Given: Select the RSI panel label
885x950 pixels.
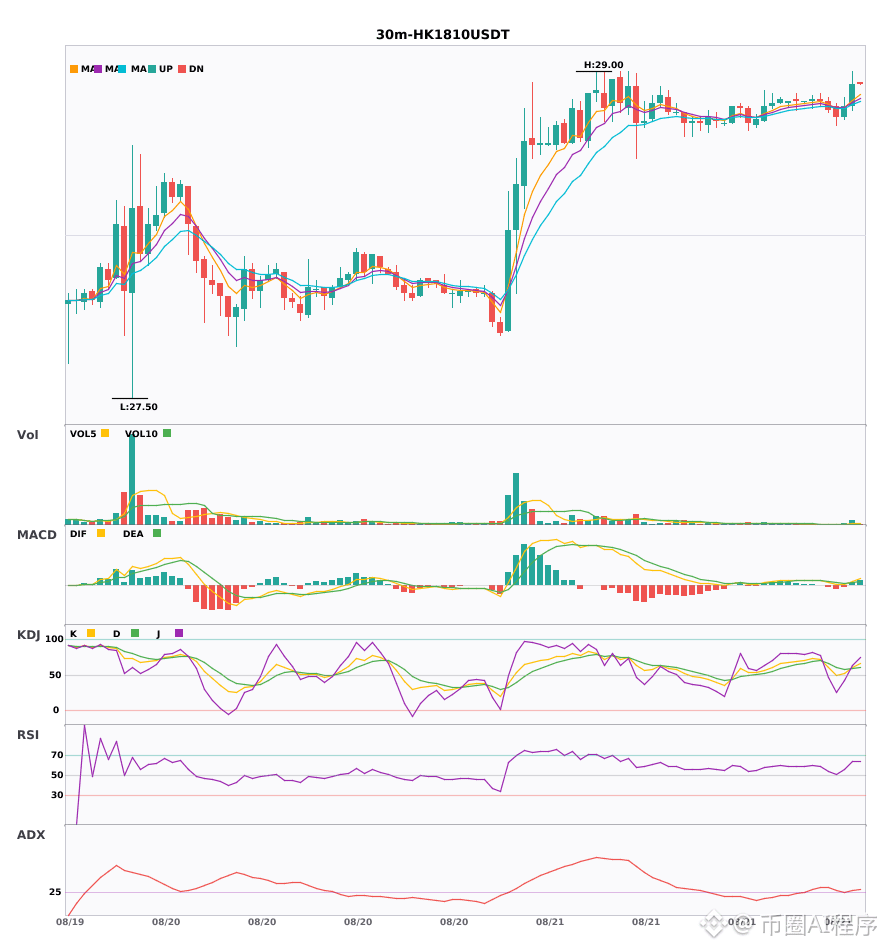Looking at the screenshot, I should [28, 735].
